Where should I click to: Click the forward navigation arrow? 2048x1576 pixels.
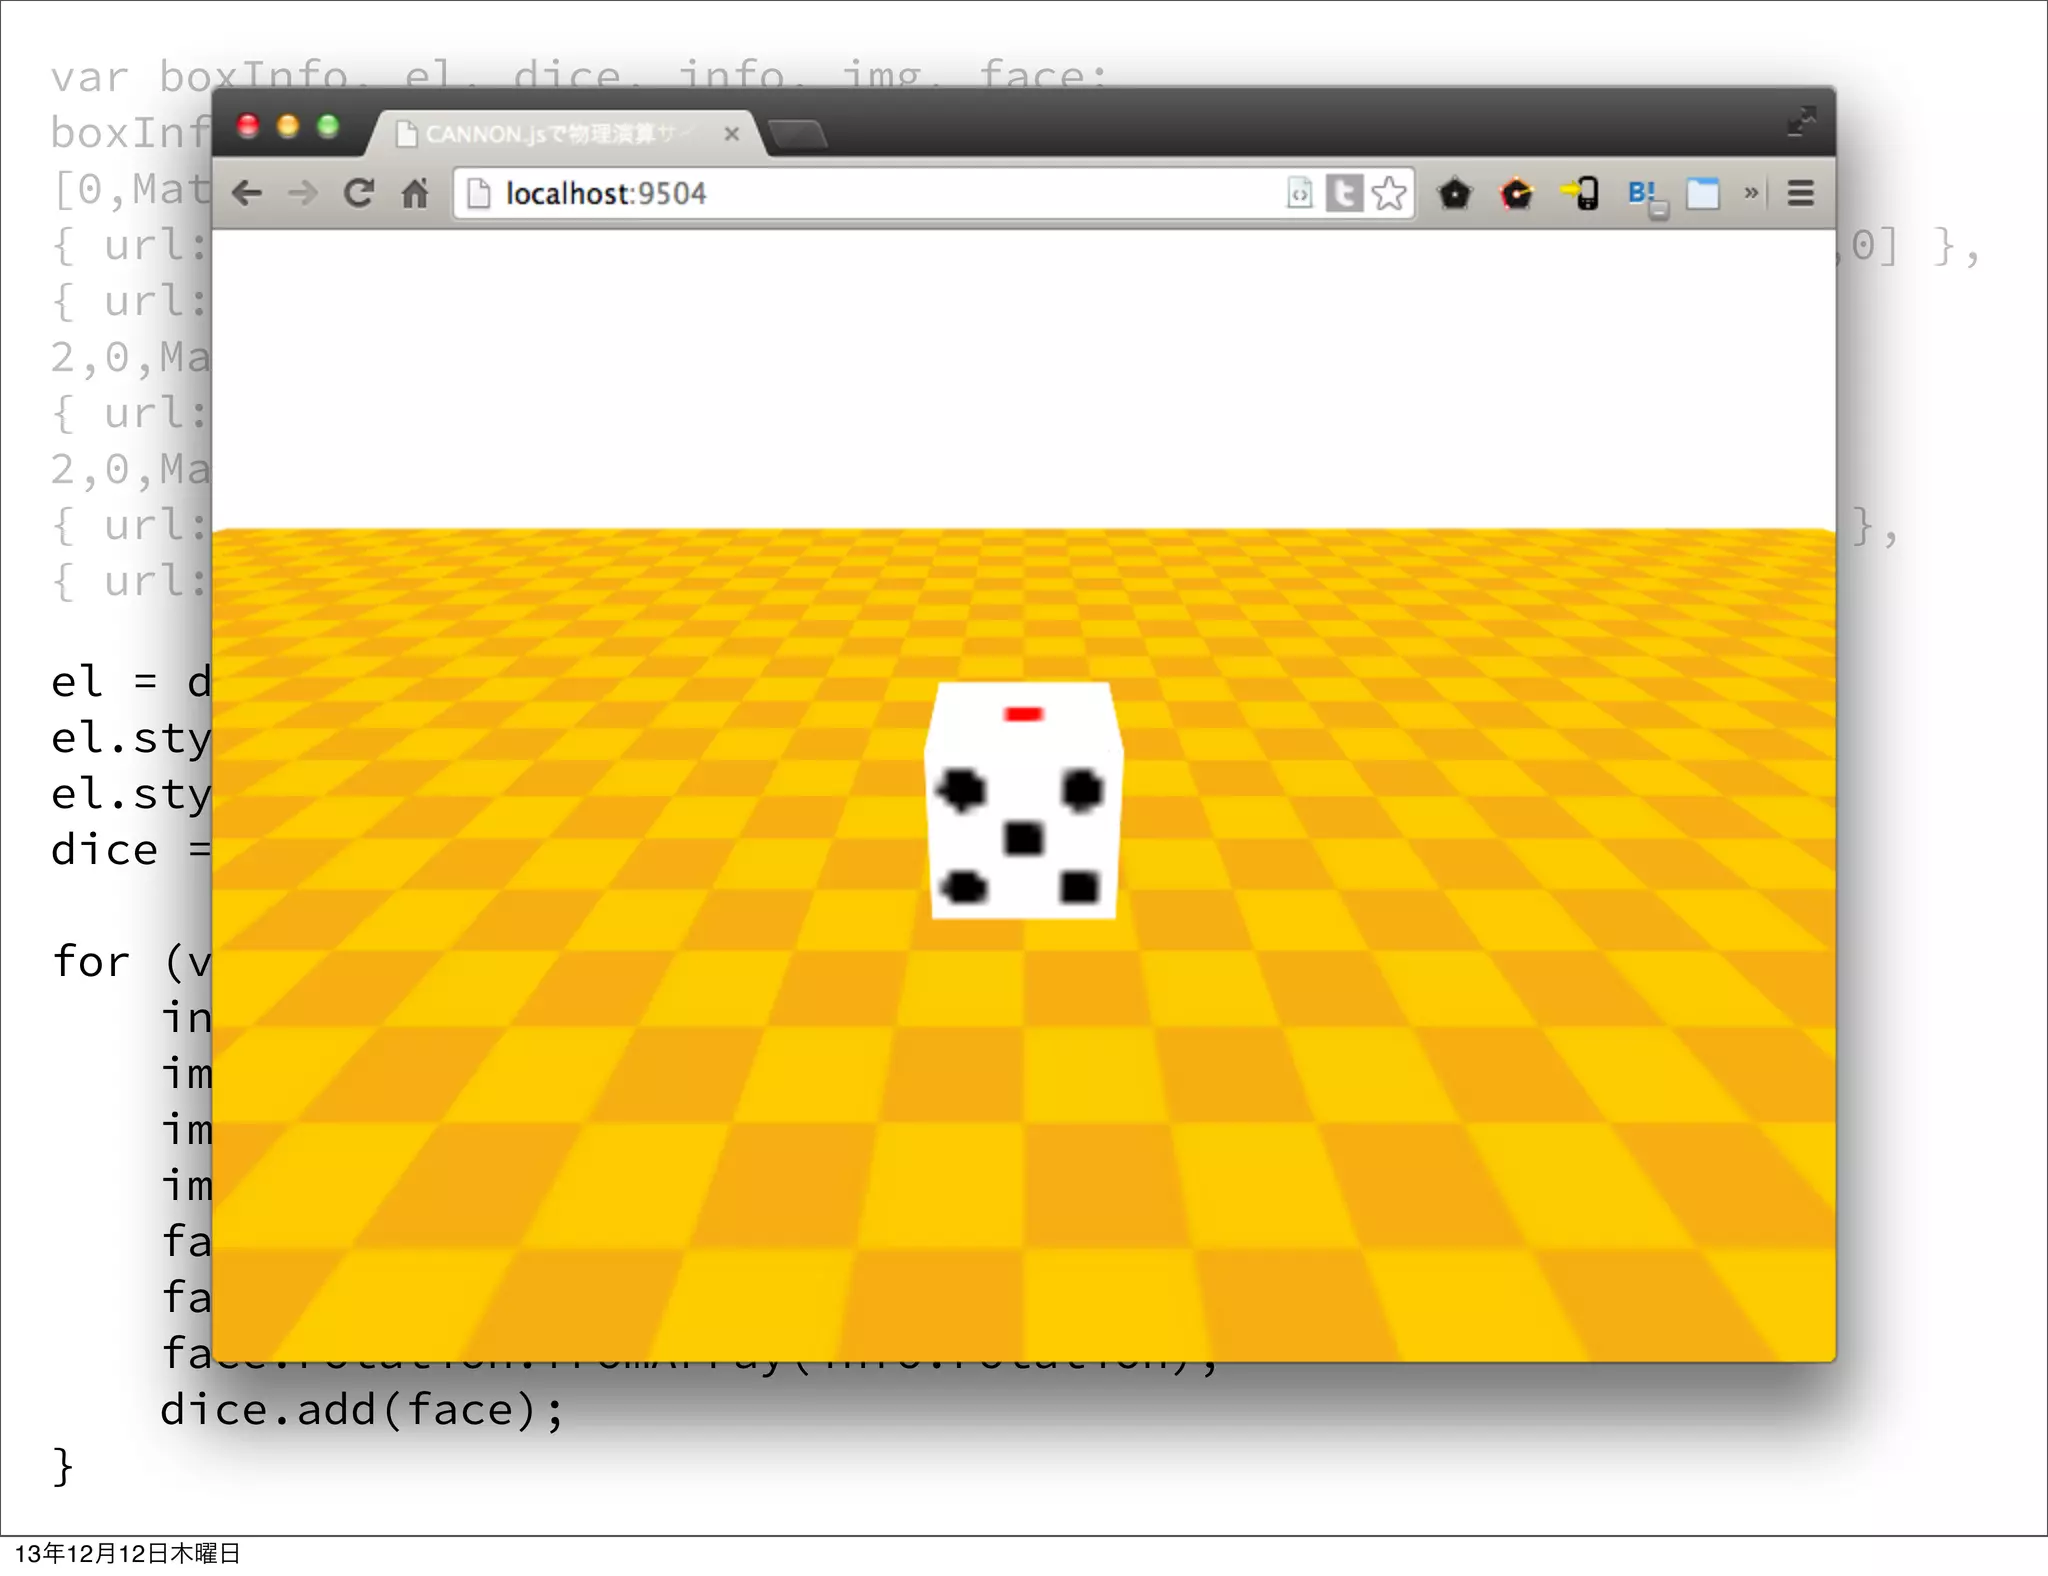302,193
